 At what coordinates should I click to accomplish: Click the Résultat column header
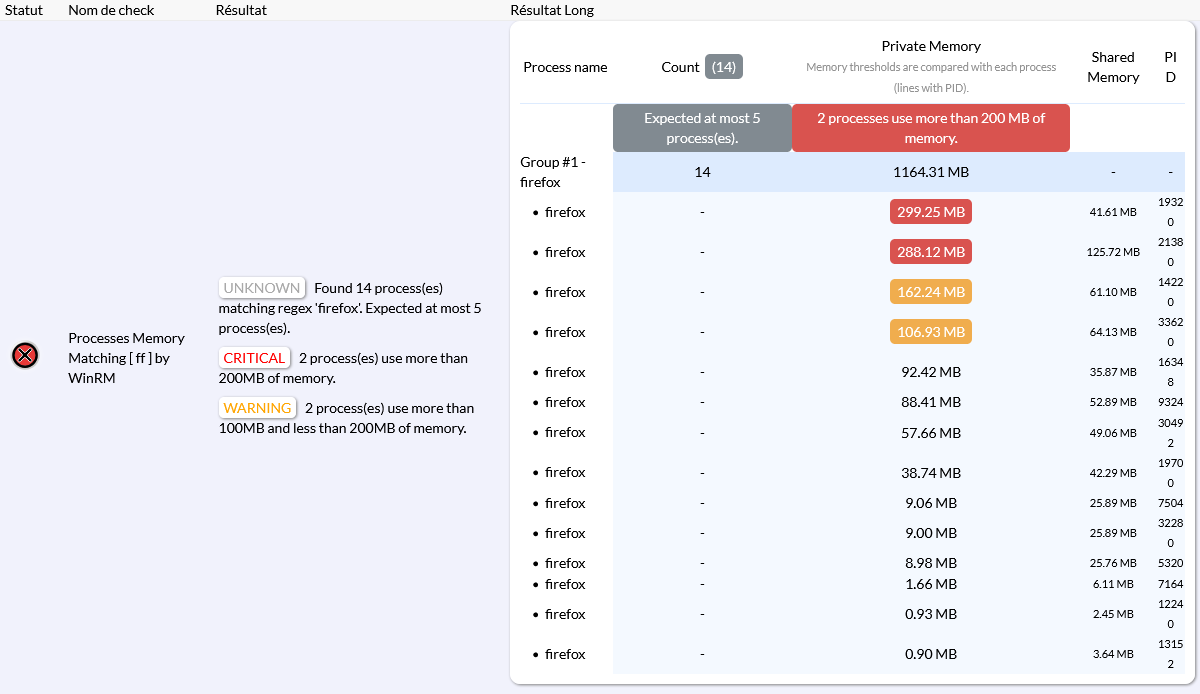point(241,10)
